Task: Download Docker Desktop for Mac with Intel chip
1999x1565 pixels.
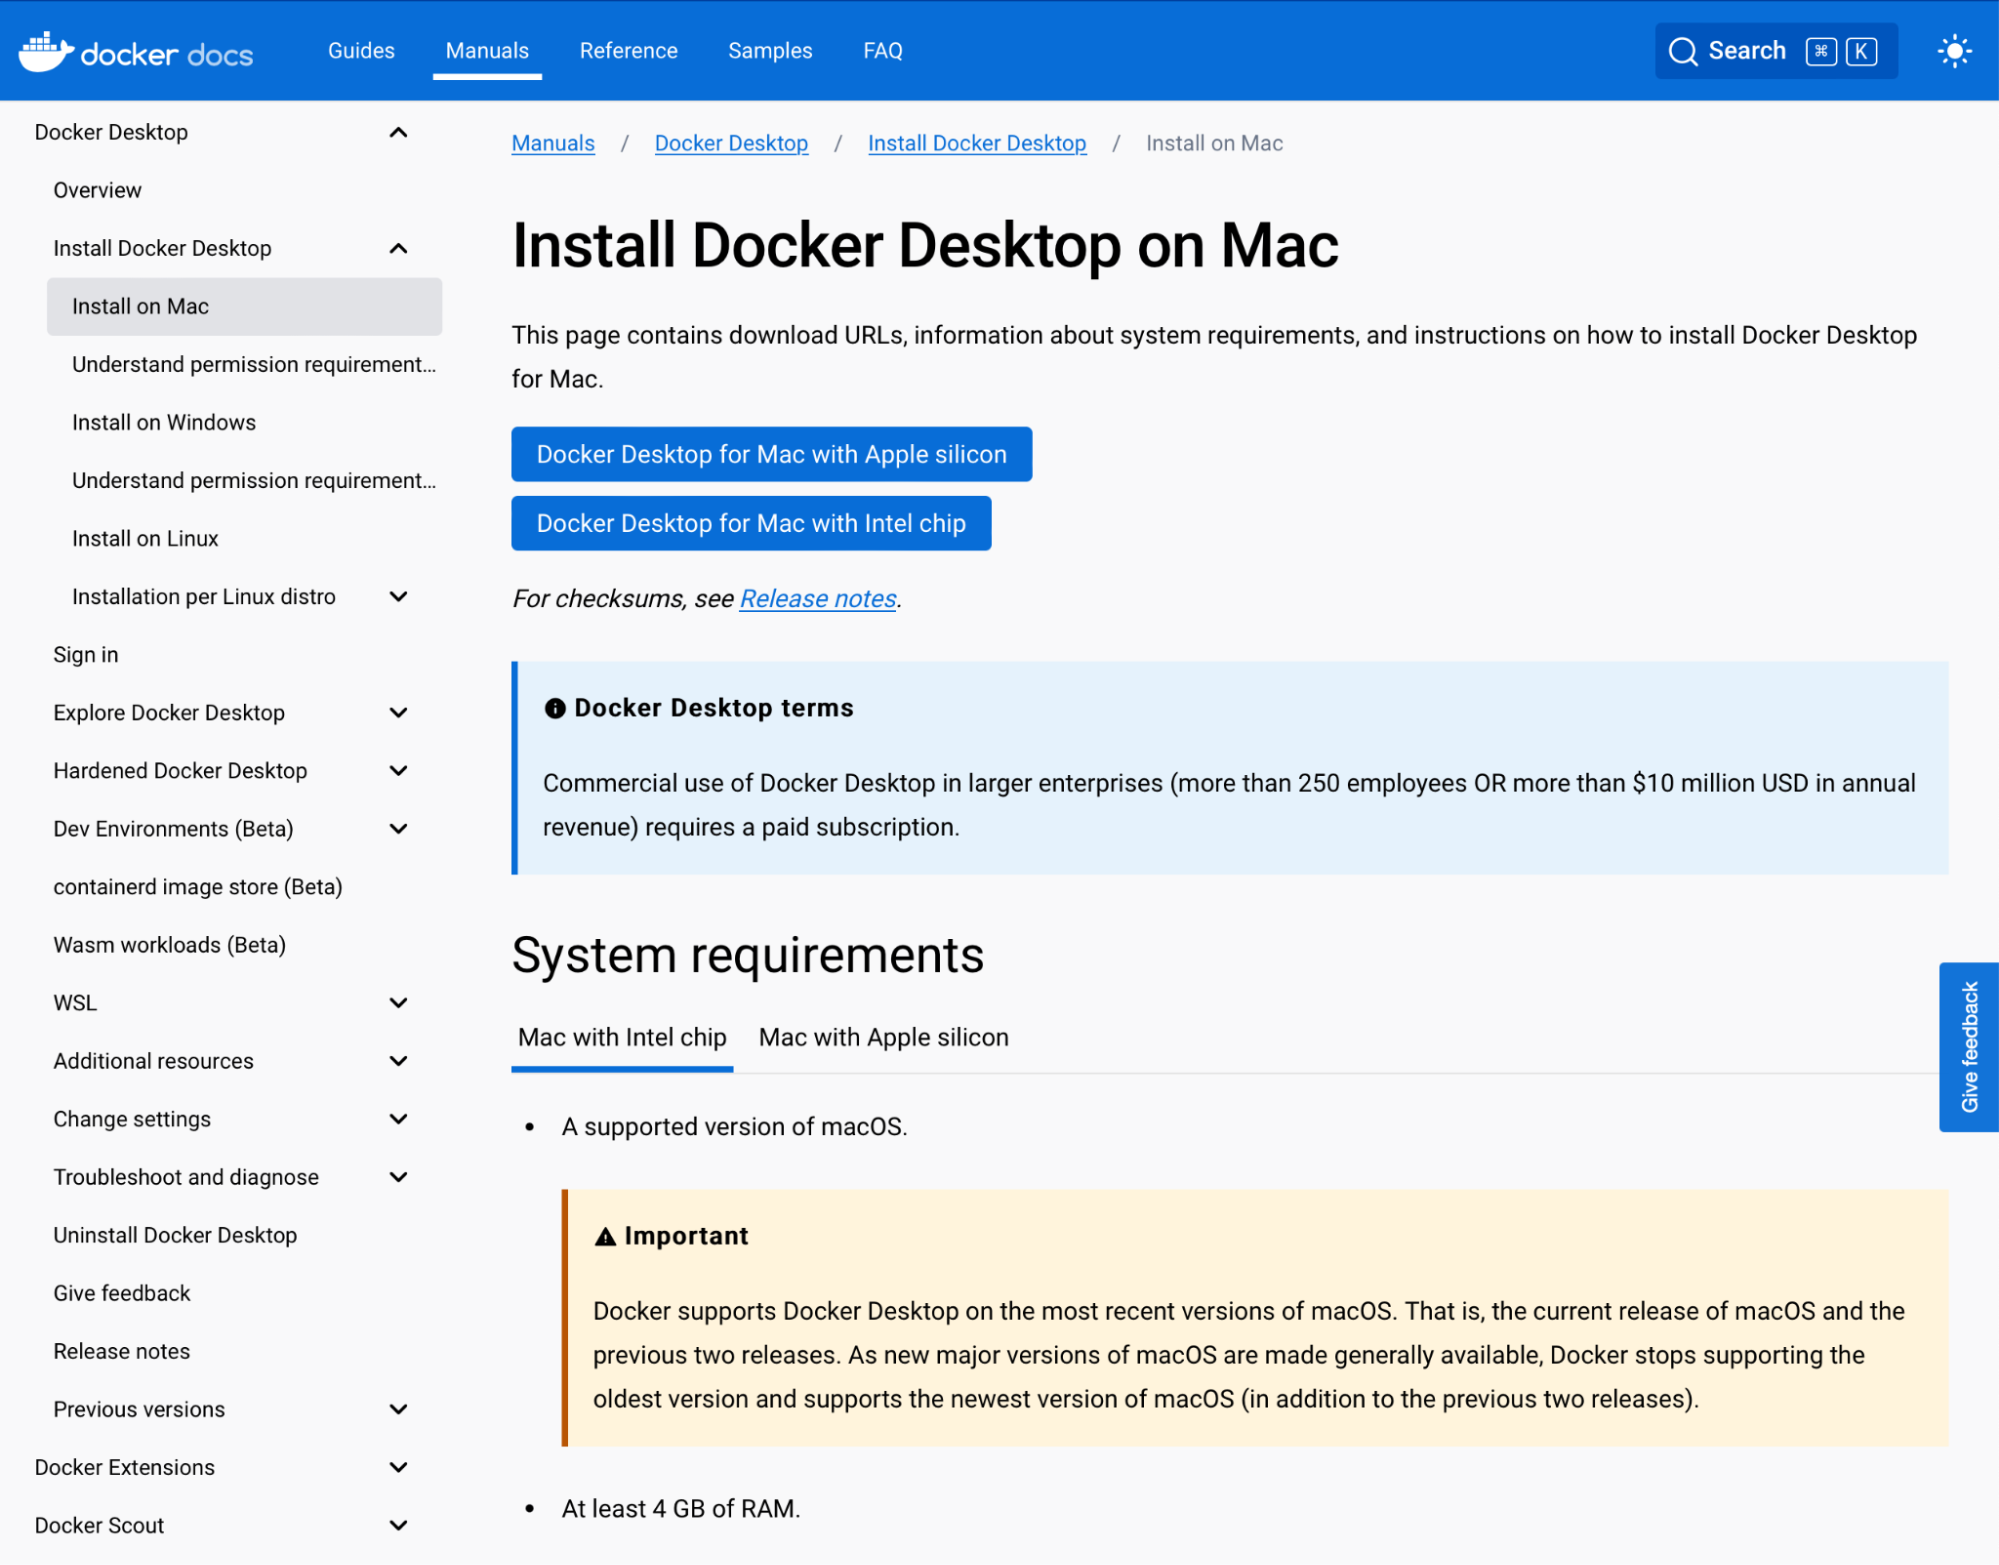Action: click(x=750, y=523)
